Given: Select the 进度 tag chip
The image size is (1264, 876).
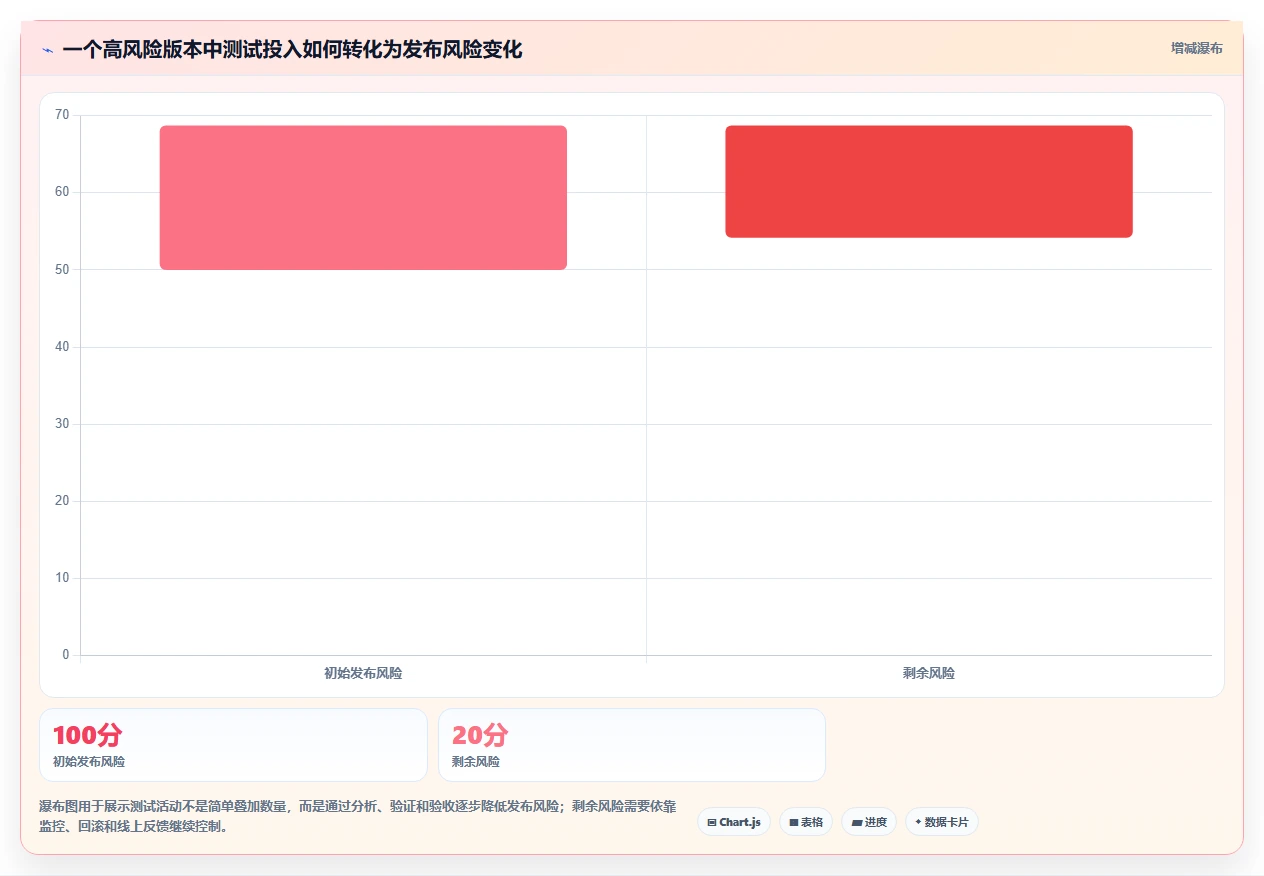Looking at the screenshot, I should (x=869, y=822).
